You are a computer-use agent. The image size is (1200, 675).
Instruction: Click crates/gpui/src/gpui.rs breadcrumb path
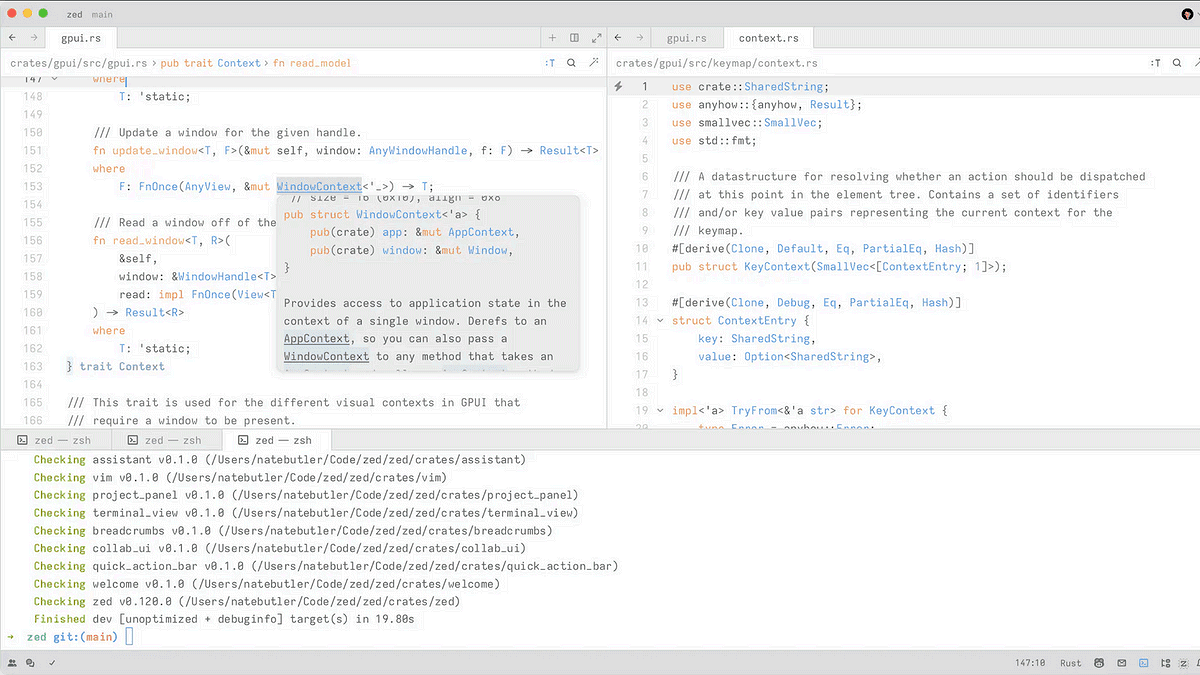(79, 63)
